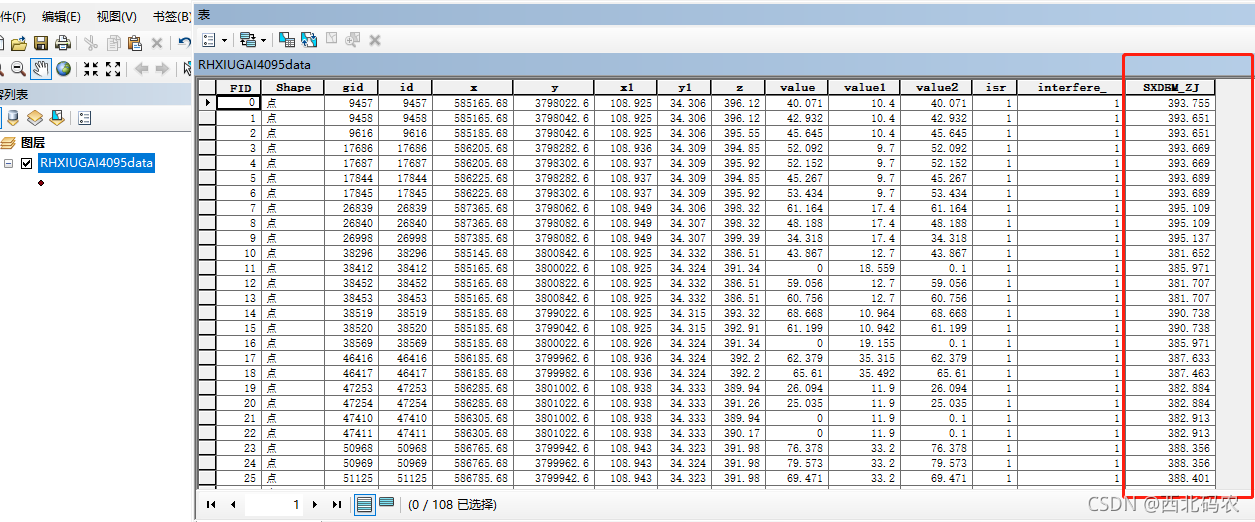1255x522 pixels.
Task: Open Related Tables dropdown arrow
Action: [x=263, y=40]
